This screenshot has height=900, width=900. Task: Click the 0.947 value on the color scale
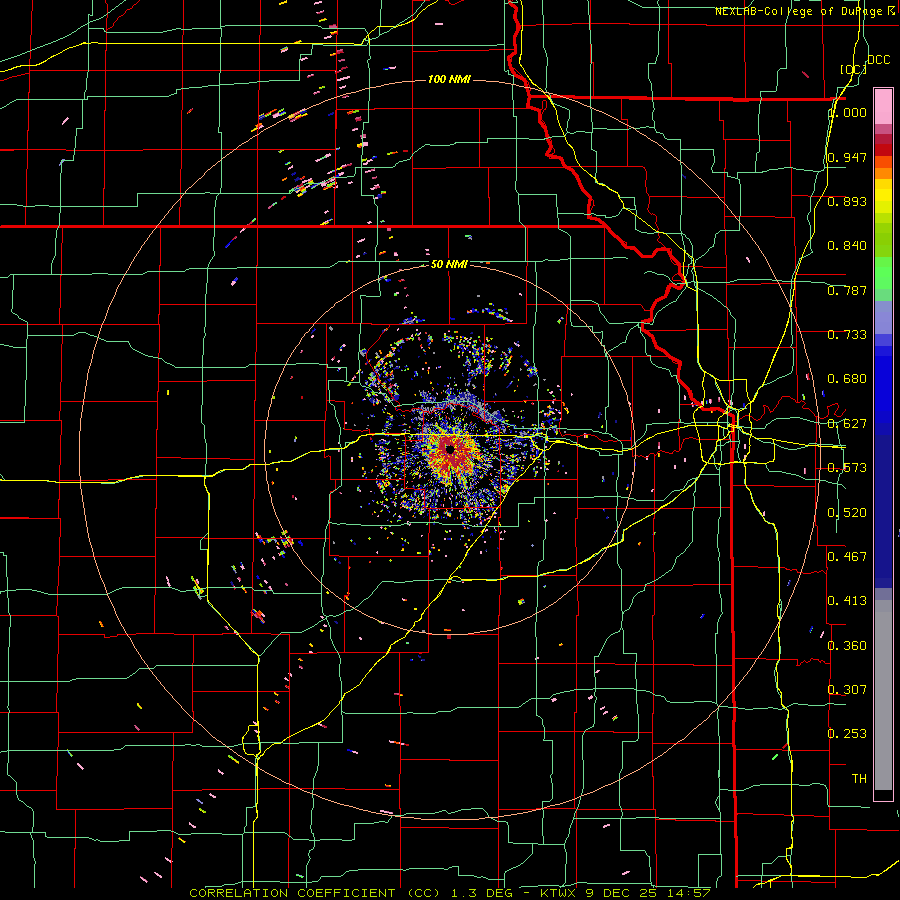pos(848,157)
